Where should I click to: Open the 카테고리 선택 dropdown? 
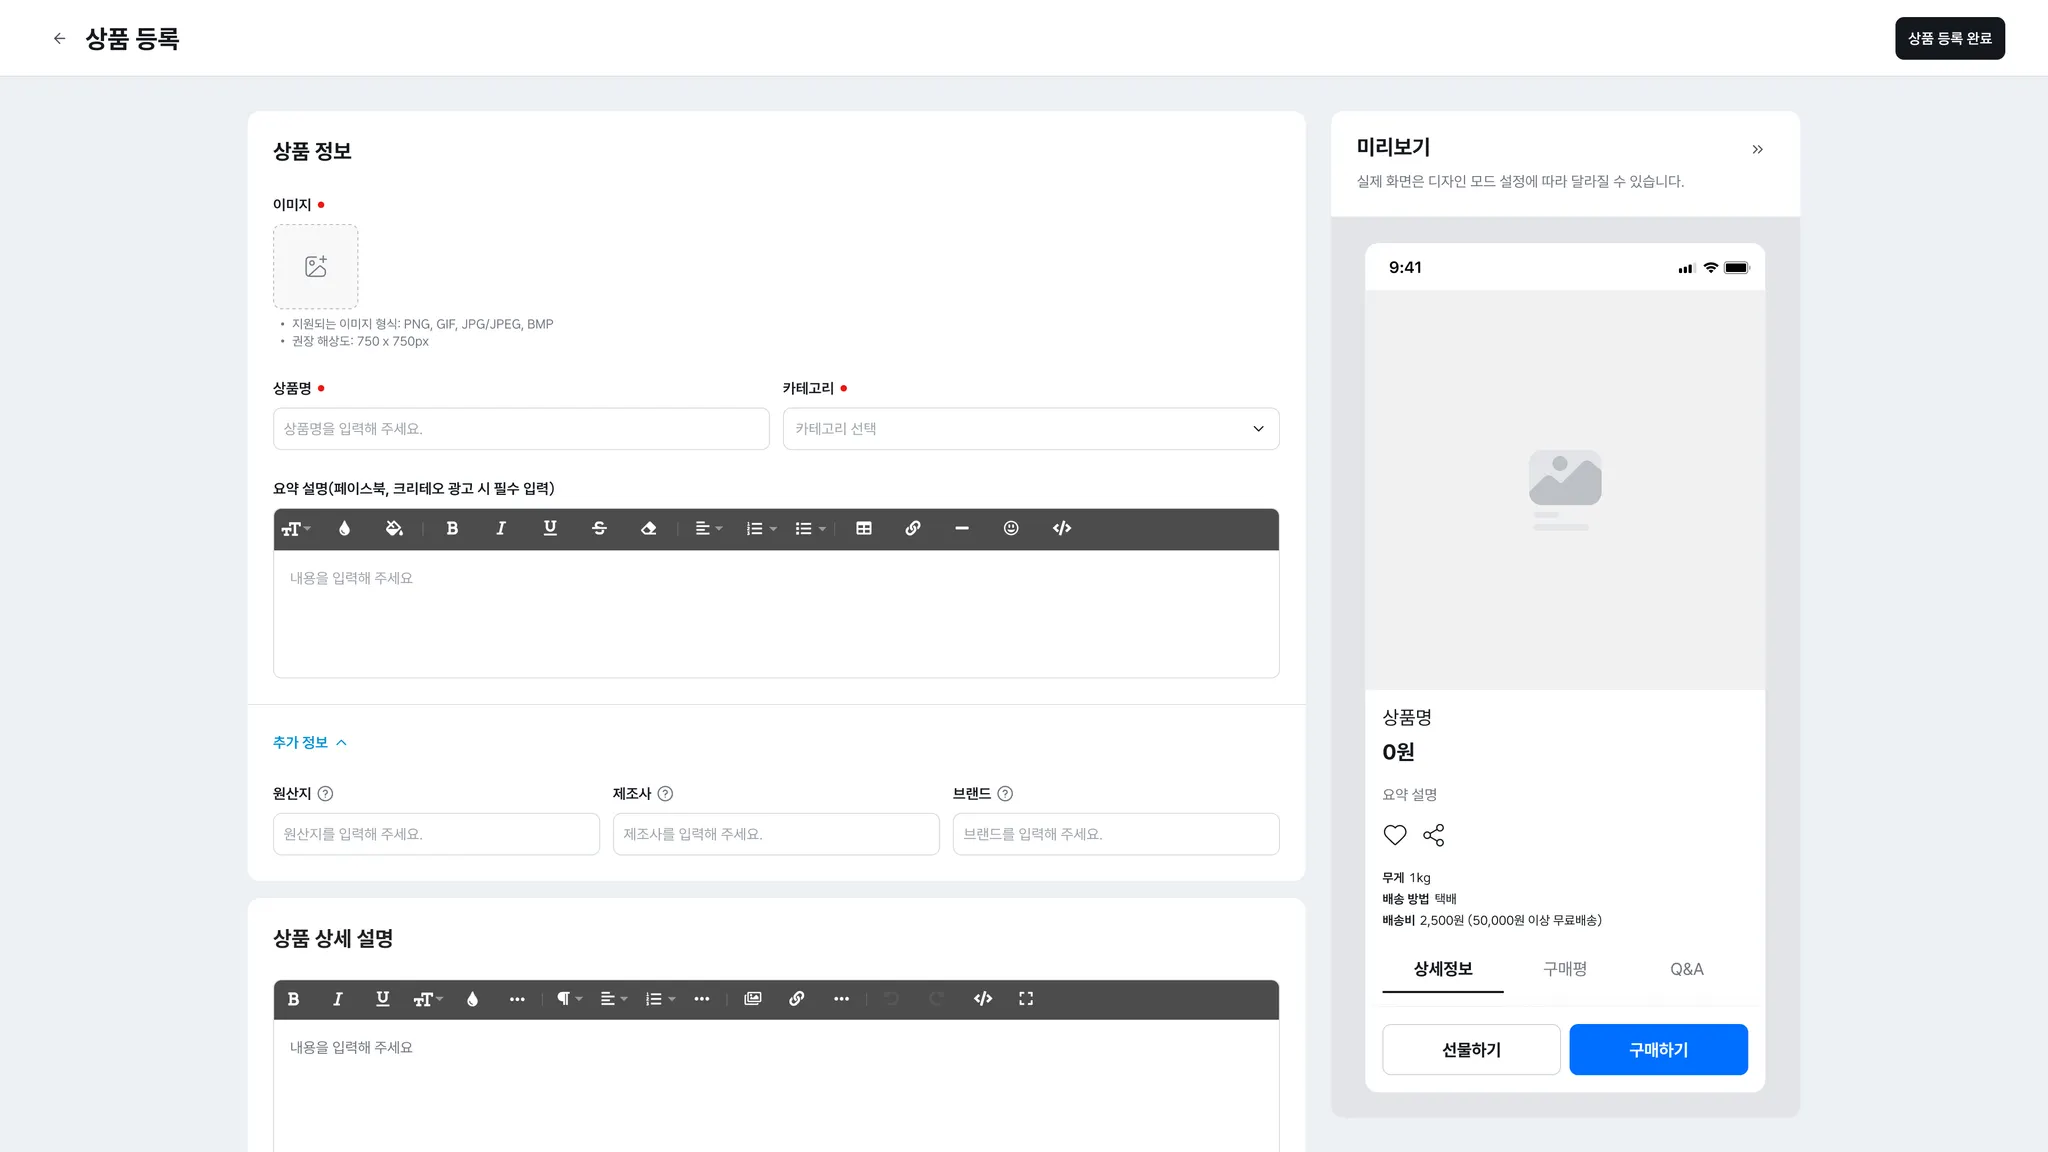pos(1030,428)
